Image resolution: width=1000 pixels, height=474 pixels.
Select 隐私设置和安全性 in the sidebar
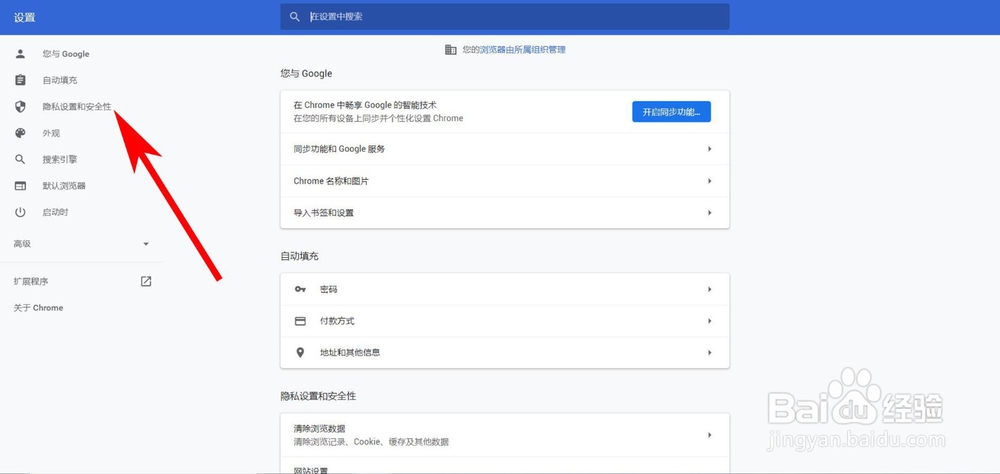tap(77, 107)
